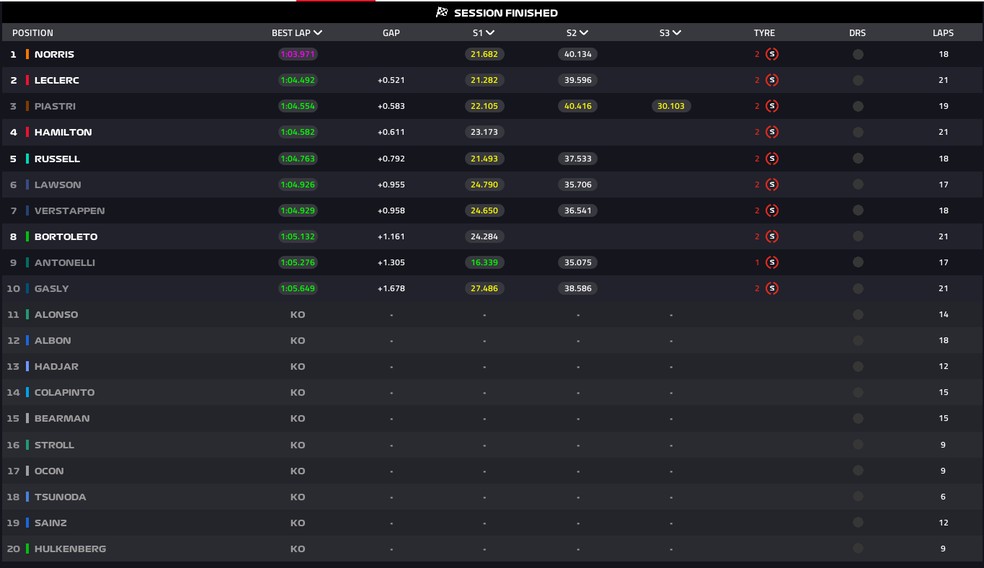
Task: Click Leclerc's best lap 1:04.492
Action: [297, 80]
